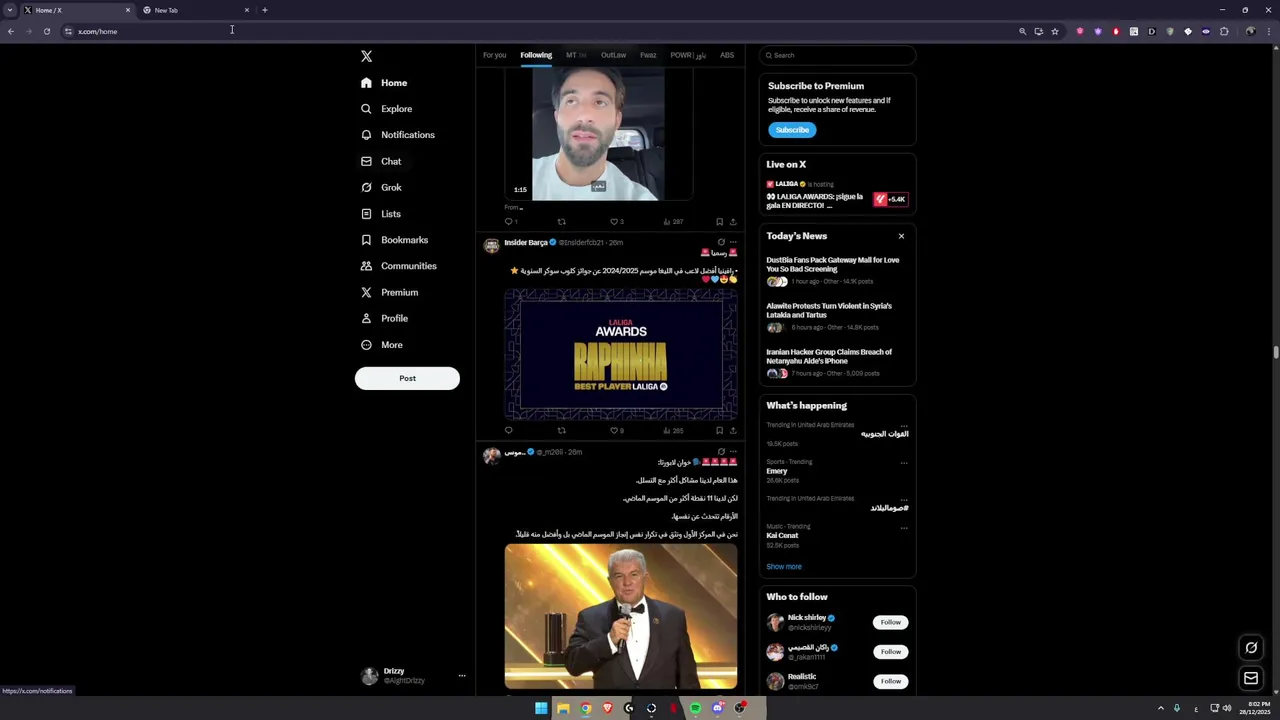This screenshot has height=720, width=1280.
Task: Open Communities page
Action: [x=398, y=266]
